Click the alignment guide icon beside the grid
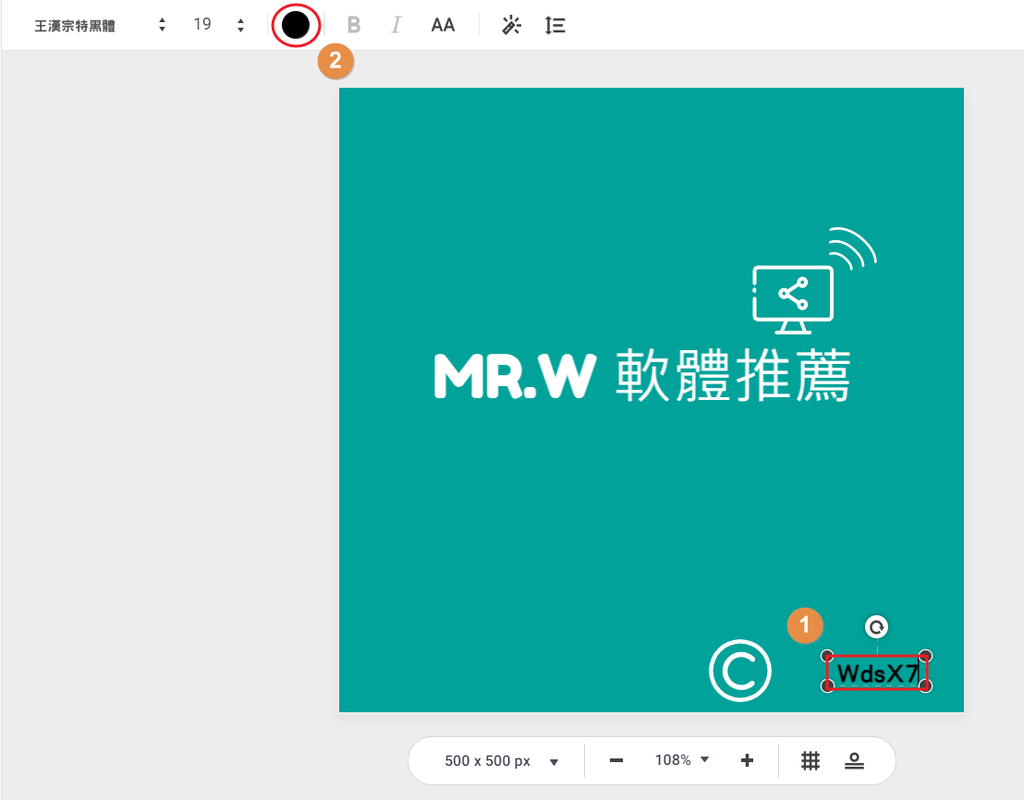Screen dimensions: 1024x800 pos(854,761)
